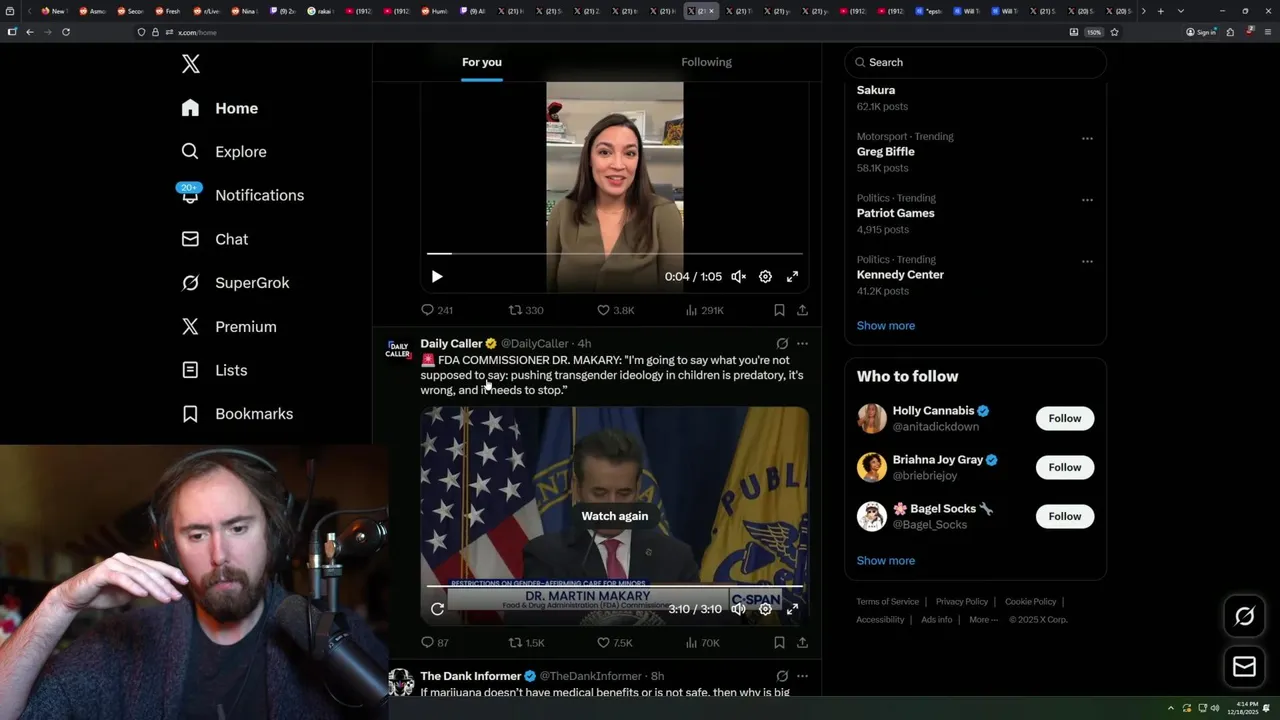Replay the Makary video
Viewport: 1280px width, 720px height.
(437, 609)
